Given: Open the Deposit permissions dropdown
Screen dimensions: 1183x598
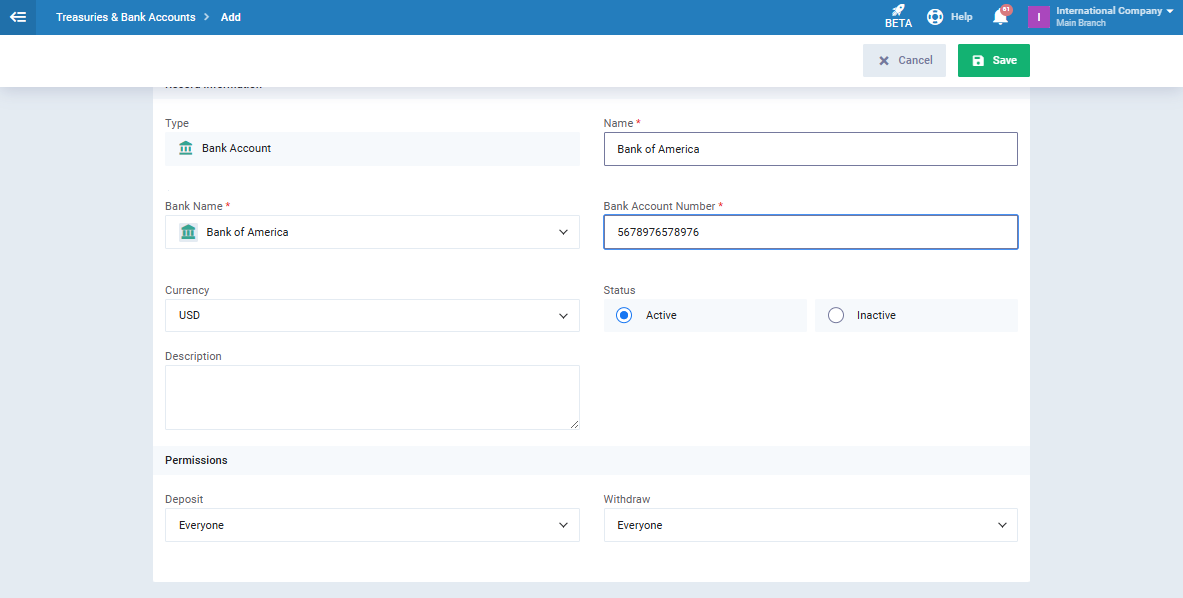Looking at the screenshot, I should [x=372, y=525].
